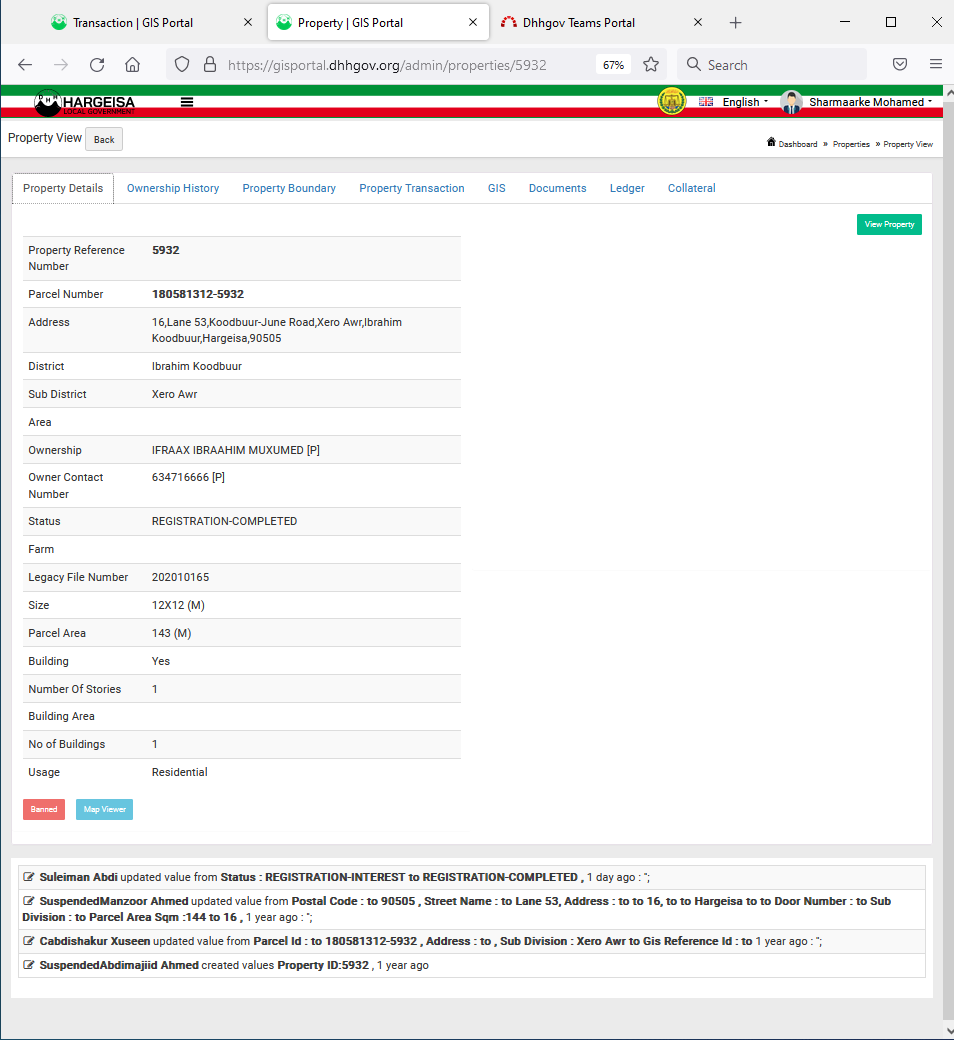Viewport: 954px width, 1040px height.
Task: Open the browser home page
Action: click(133, 64)
